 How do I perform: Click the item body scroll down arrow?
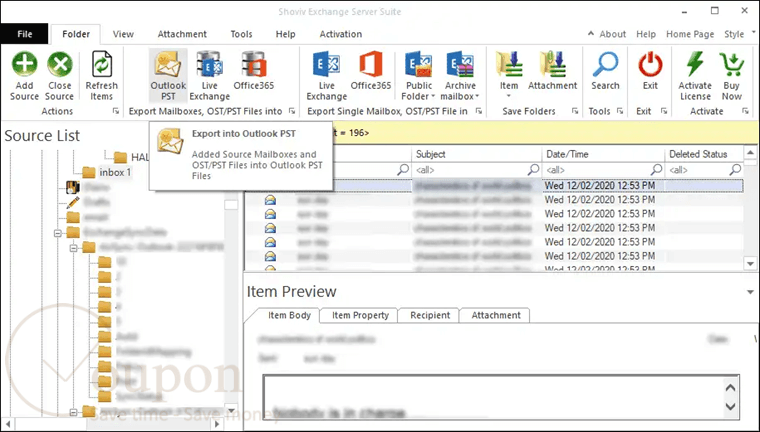point(730,406)
